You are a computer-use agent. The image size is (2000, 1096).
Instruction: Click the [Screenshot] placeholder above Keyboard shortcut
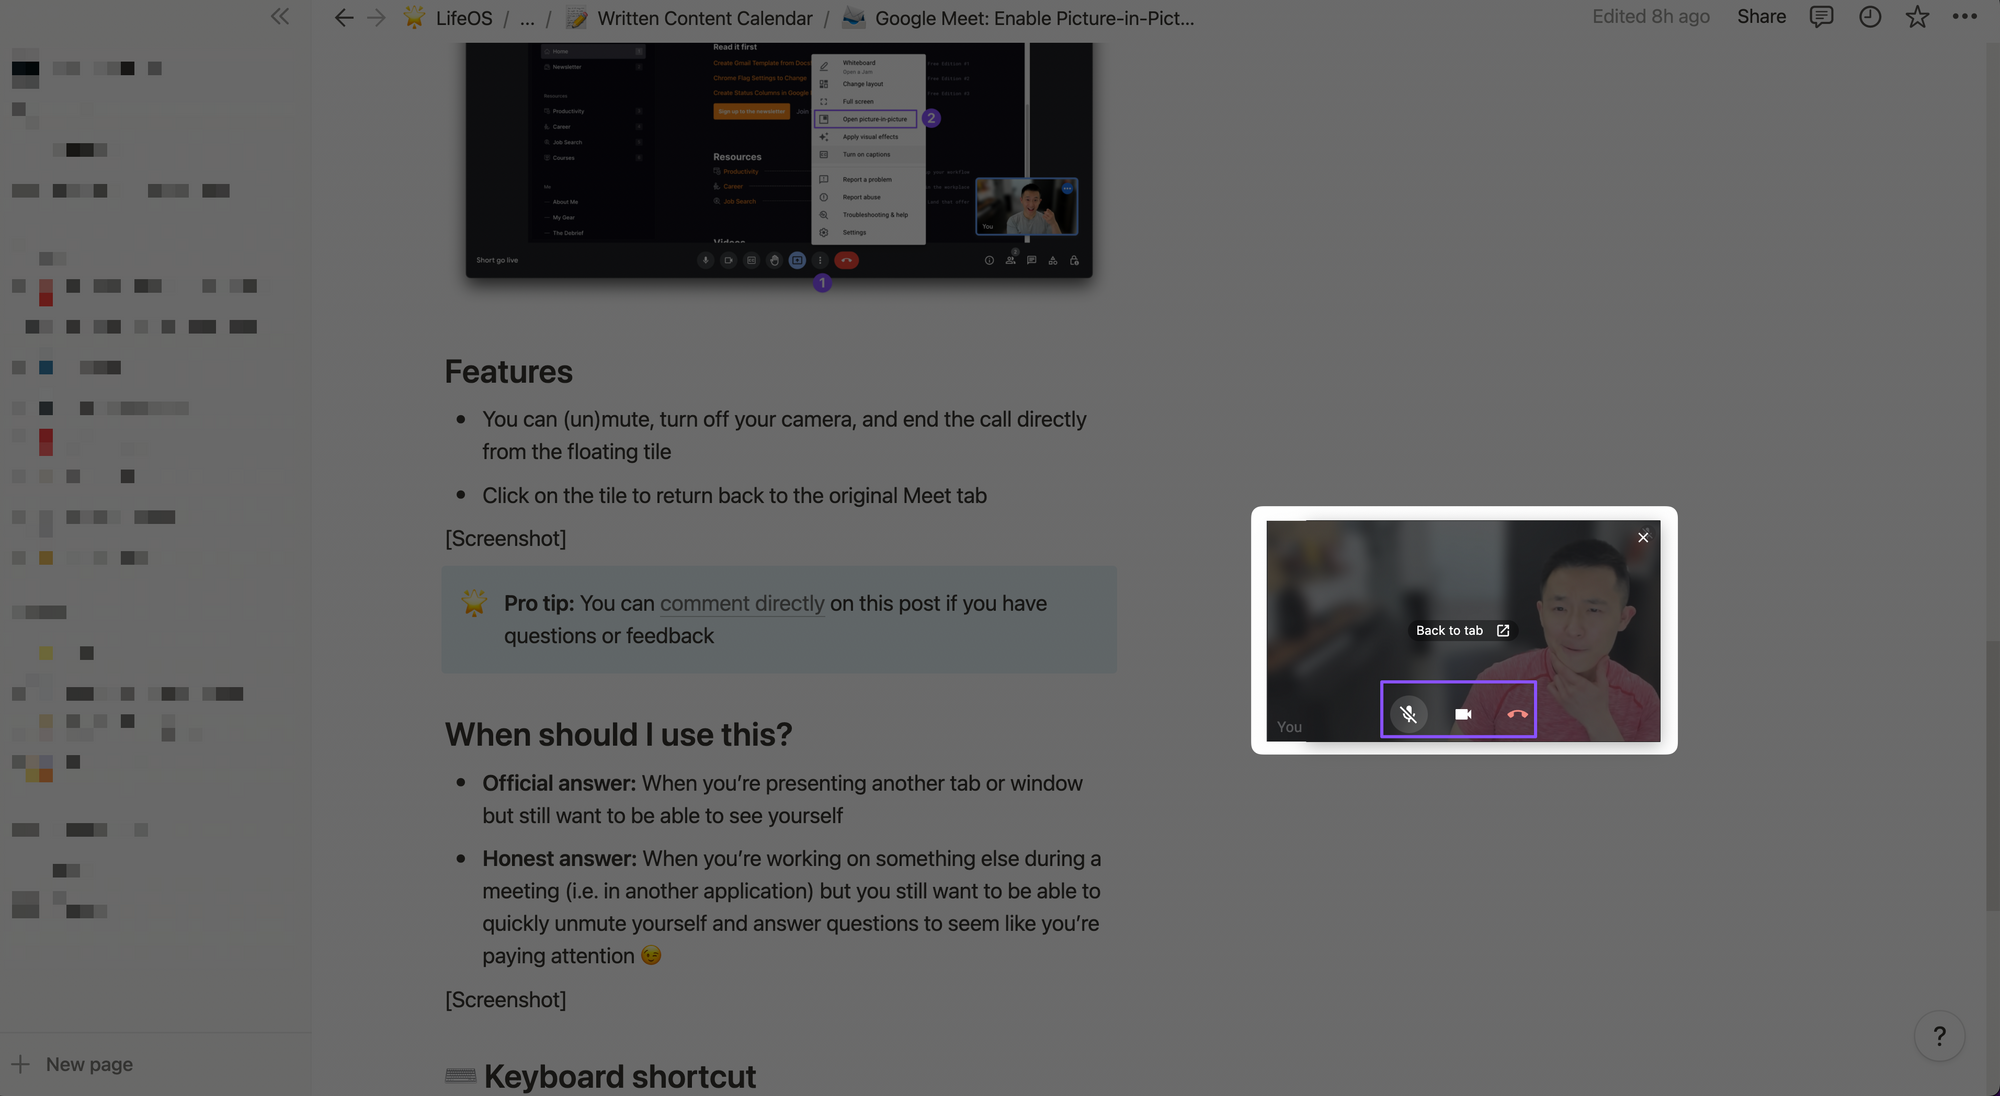505,999
